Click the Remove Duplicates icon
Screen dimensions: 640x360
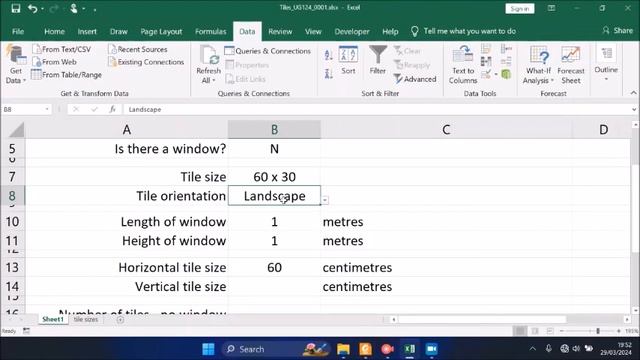pos(486,62)
